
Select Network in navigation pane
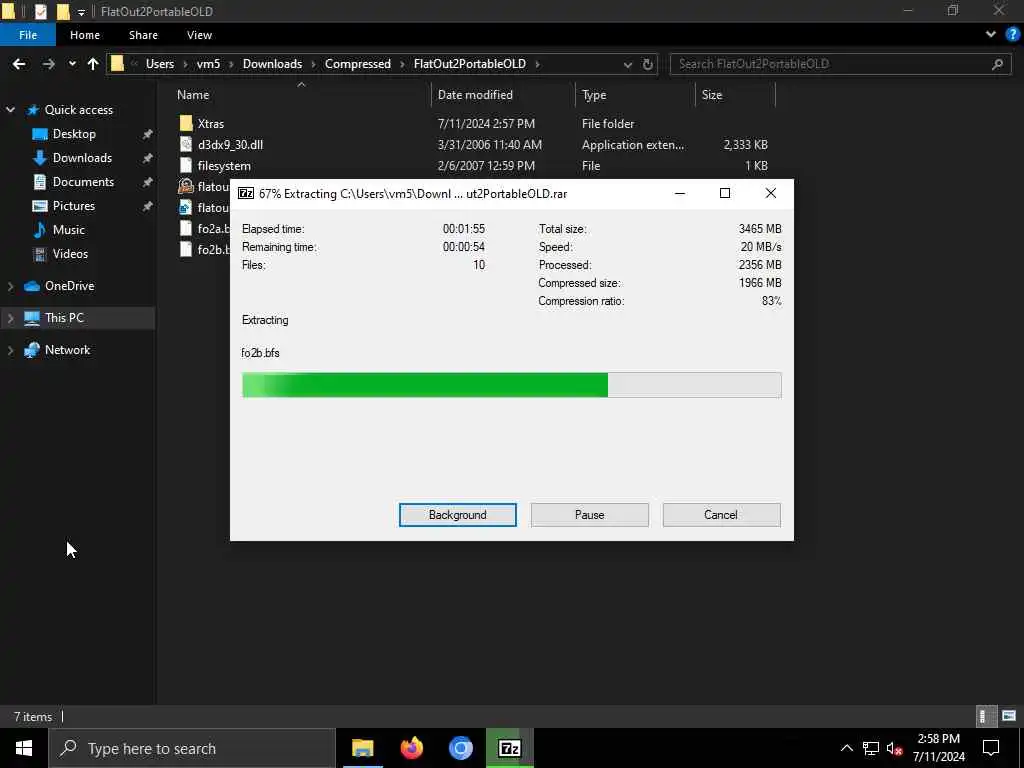67,350
